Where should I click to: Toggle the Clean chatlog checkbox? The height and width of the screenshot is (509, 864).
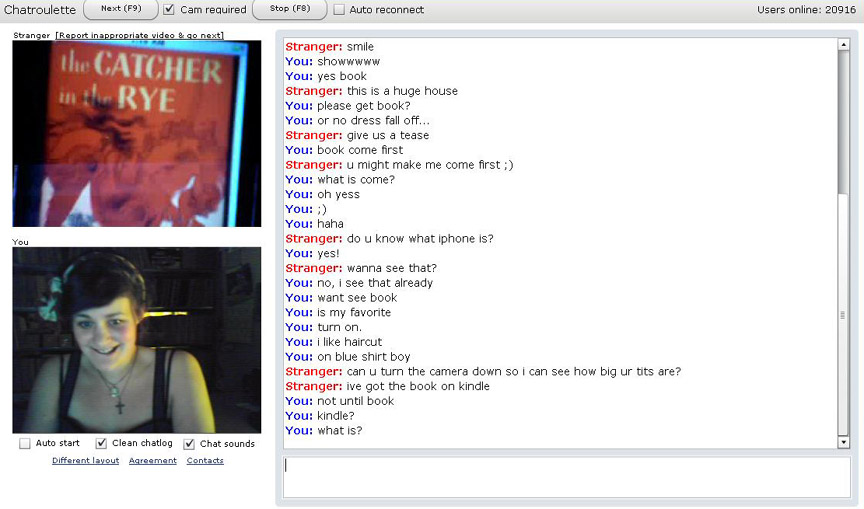click(x=101, y=443)
